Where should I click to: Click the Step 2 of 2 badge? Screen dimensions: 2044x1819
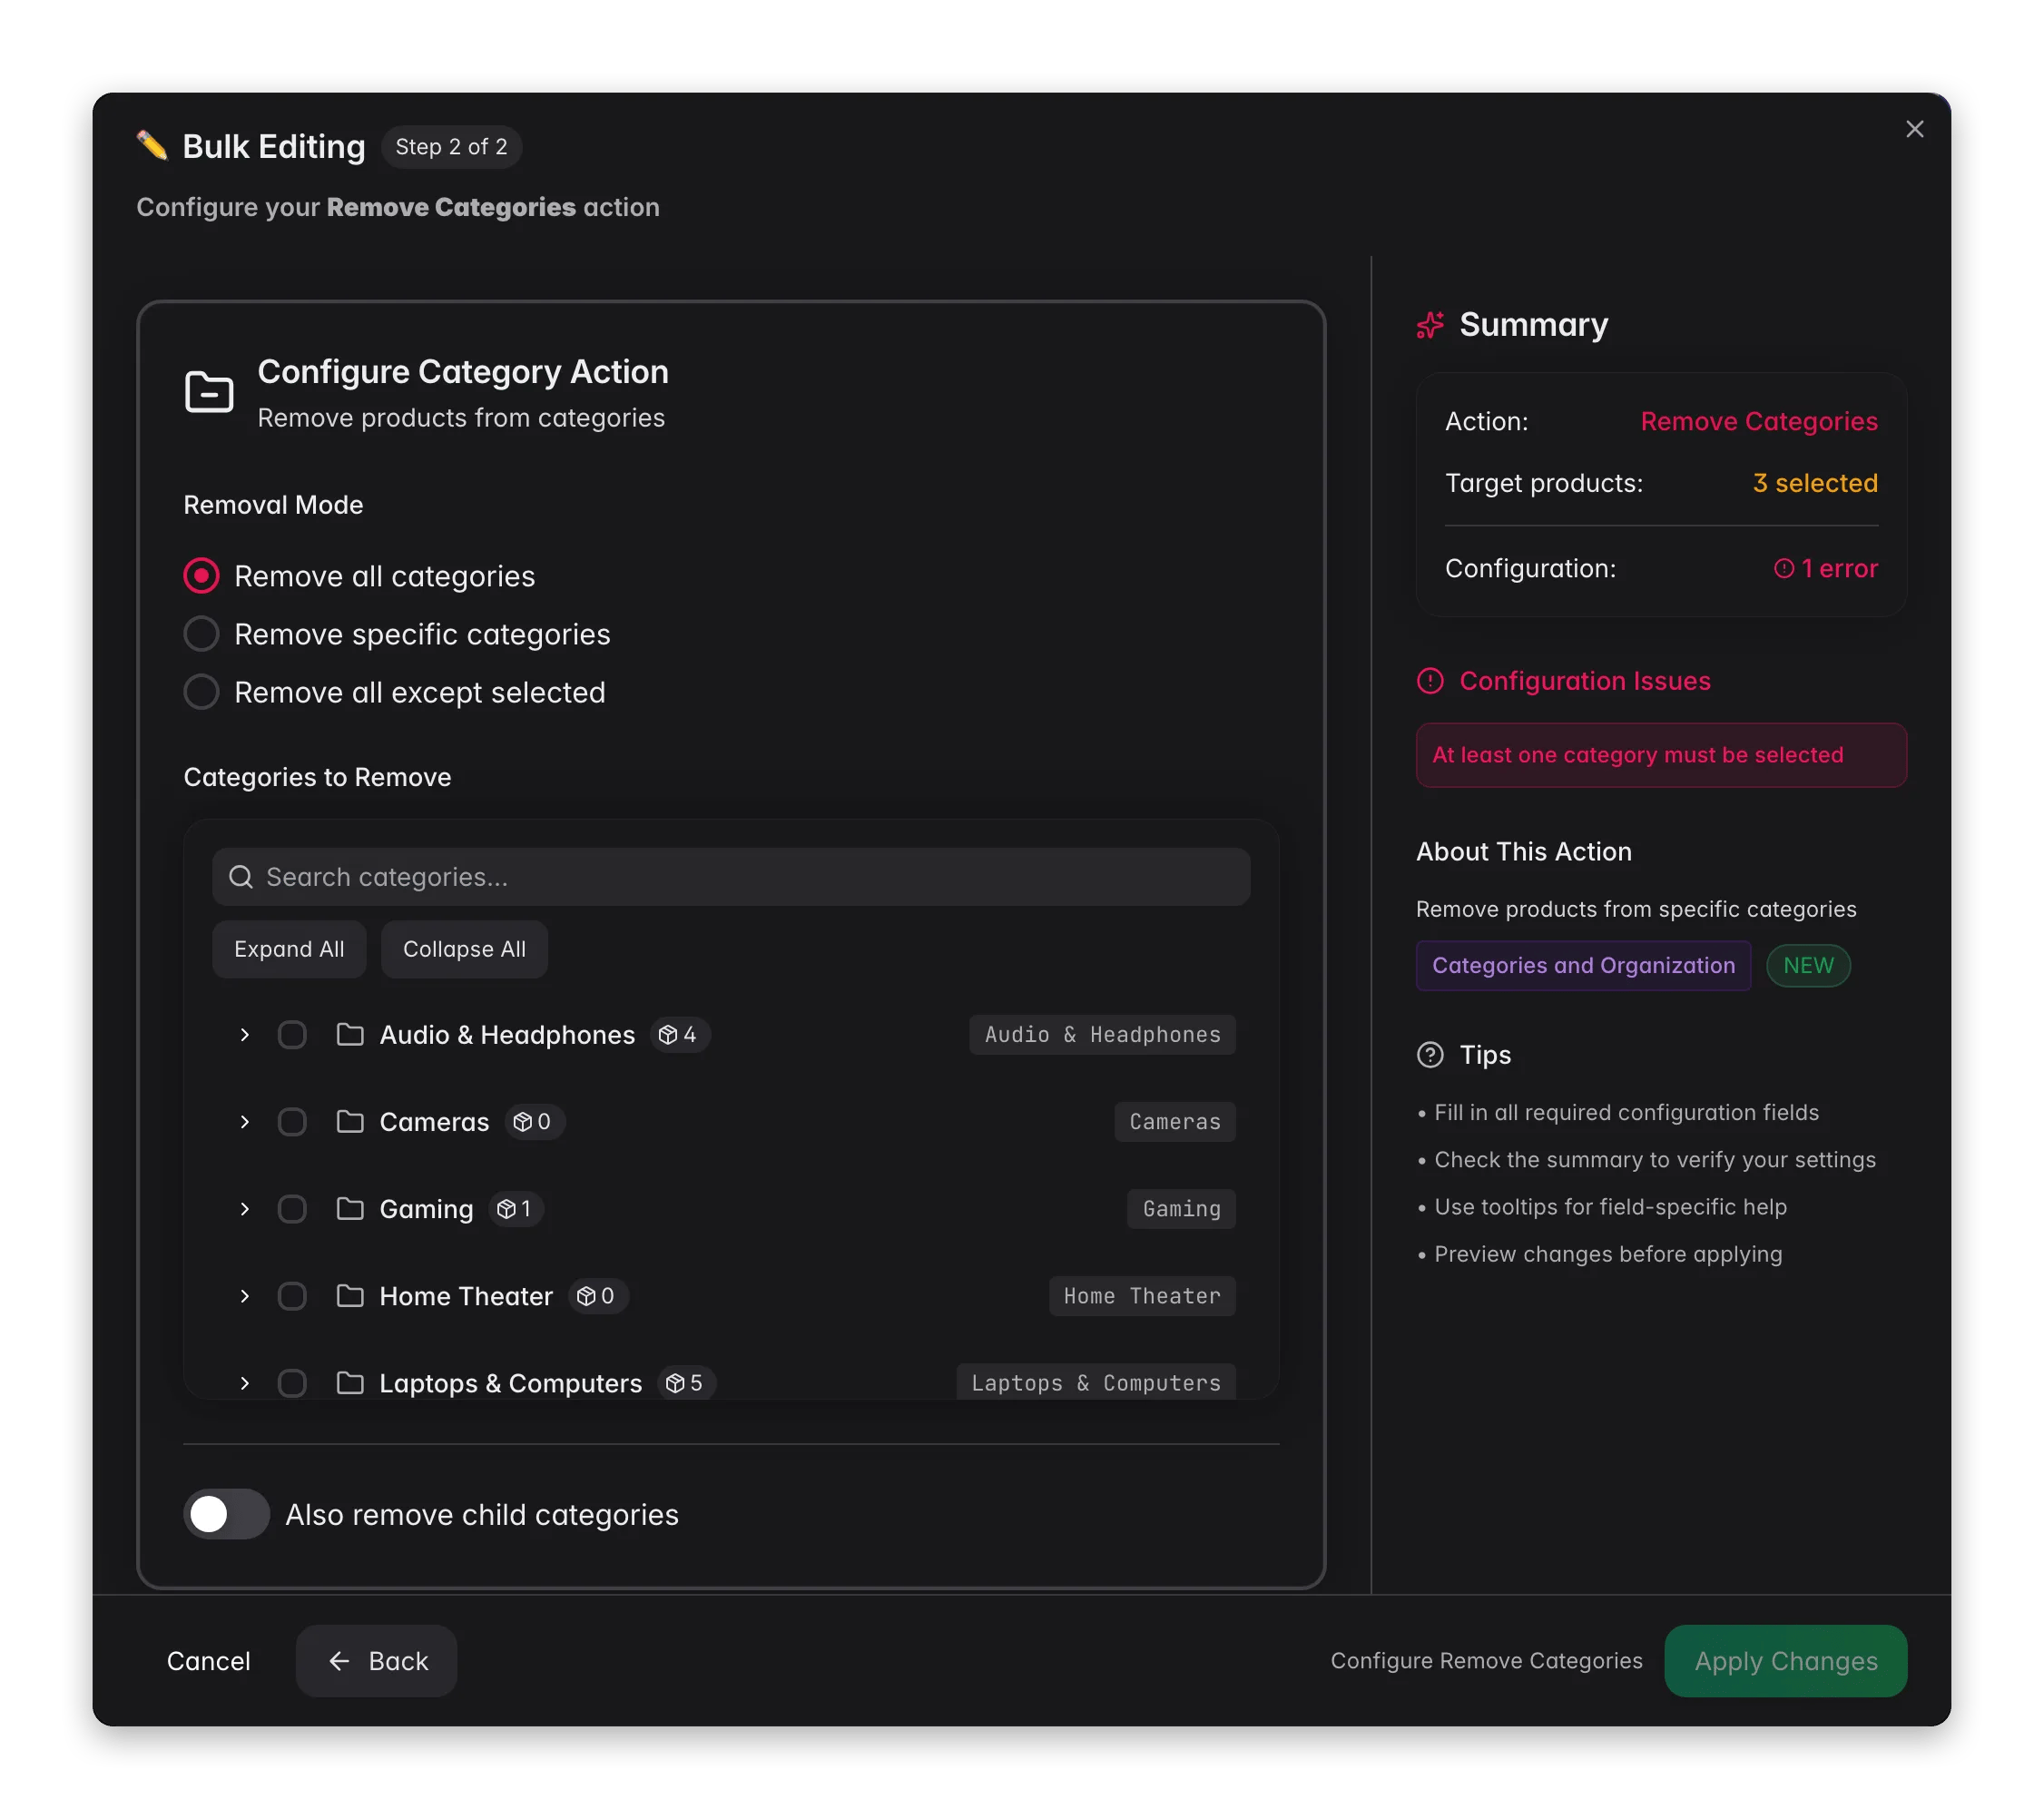pyautogui.click(x=451, y=147)
